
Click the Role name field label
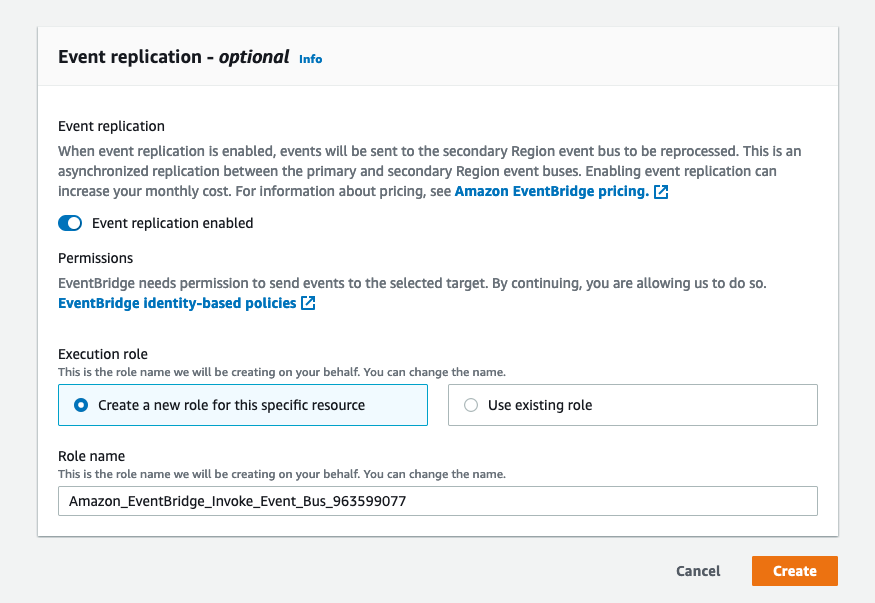pos(91,456)
